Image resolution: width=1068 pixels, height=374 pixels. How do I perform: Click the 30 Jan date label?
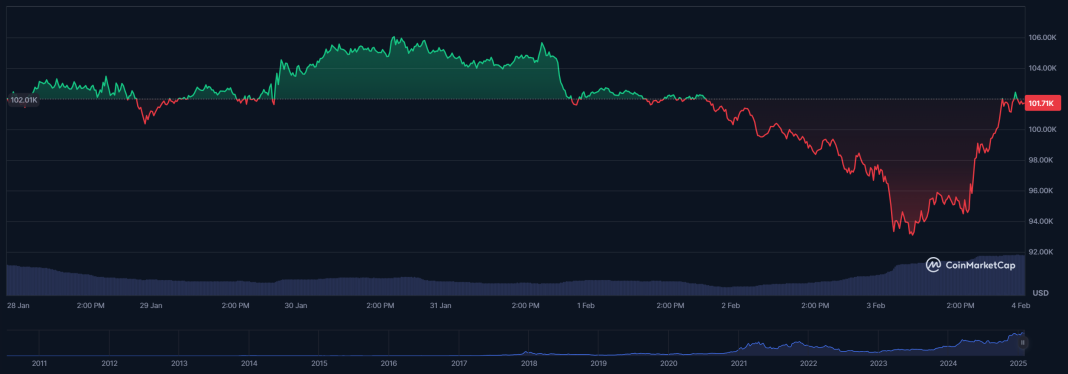(296, 306)
